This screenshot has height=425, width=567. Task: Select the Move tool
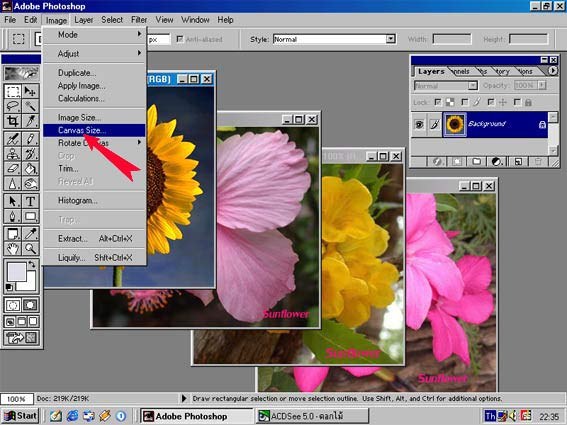[30, 92]
